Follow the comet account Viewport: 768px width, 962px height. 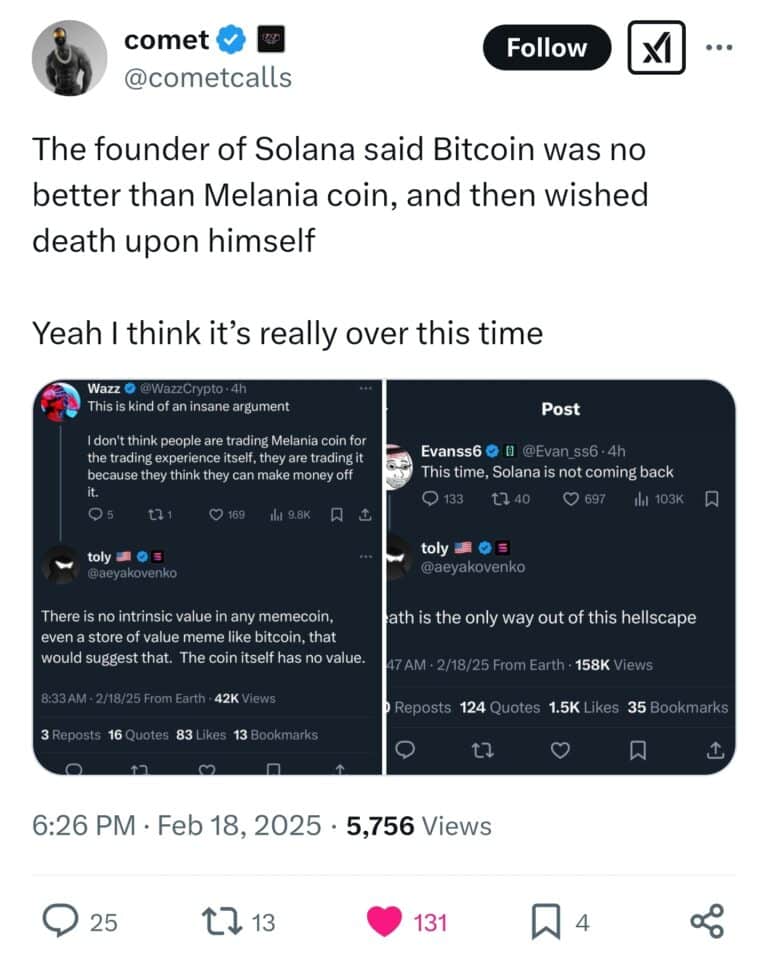coord(547,48)
